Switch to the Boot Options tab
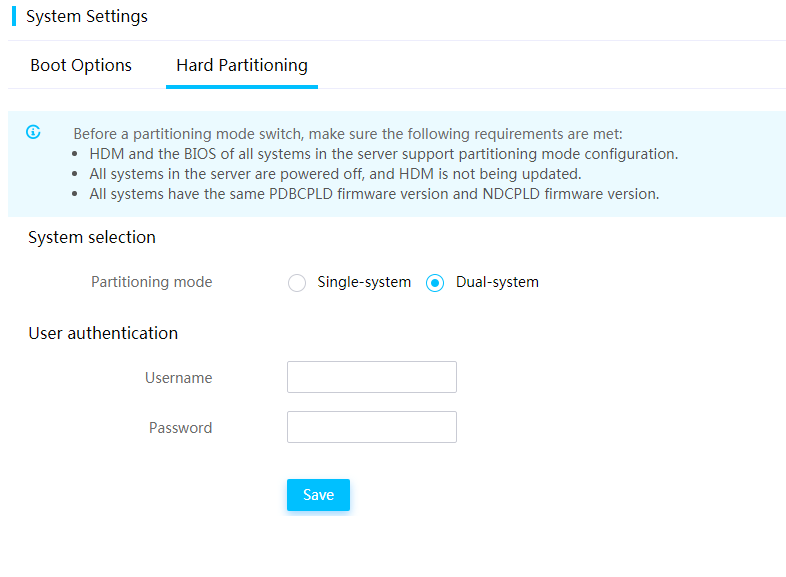Viewport: 786px width, 577px height. click(81, 65)
